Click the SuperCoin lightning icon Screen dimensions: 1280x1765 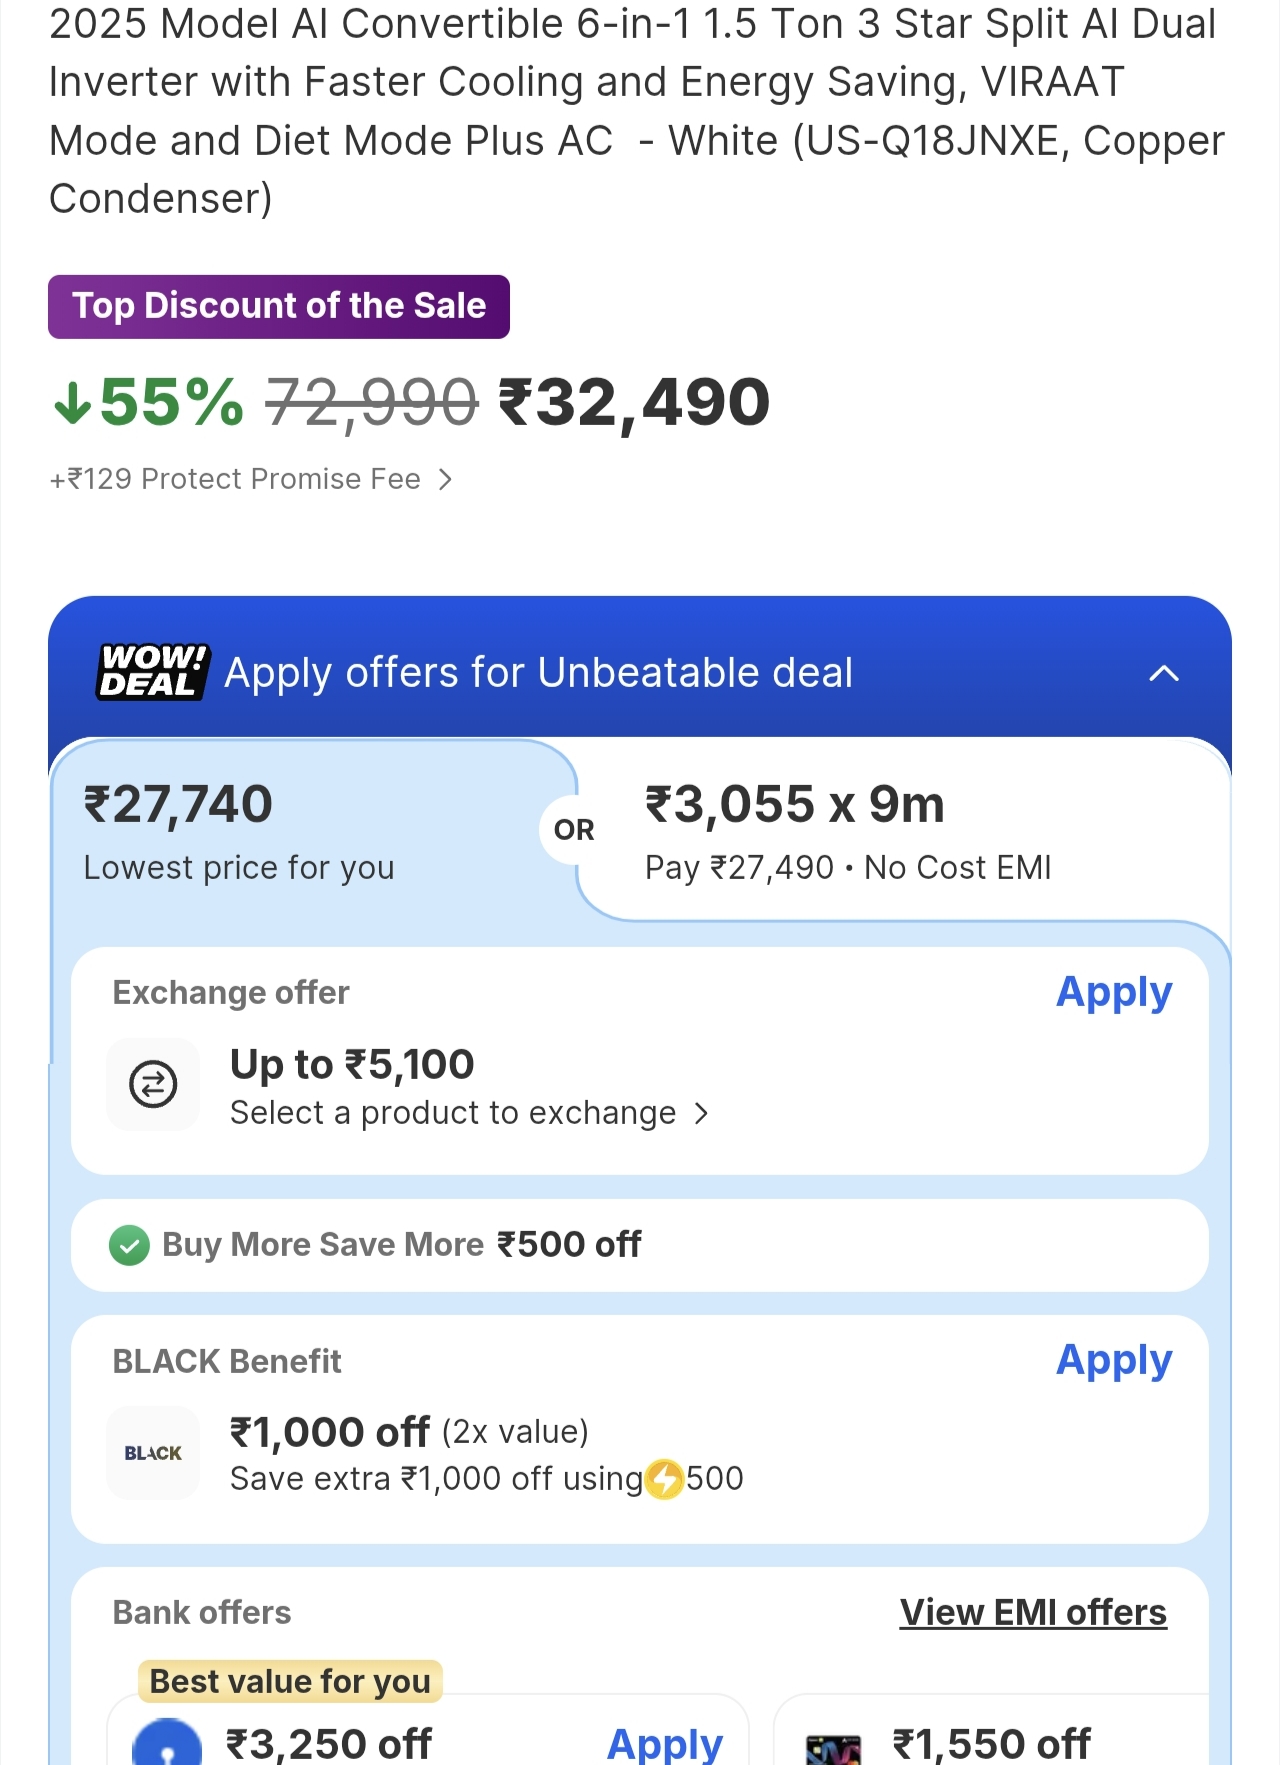pyautogui.click(x=664, y=1480)
